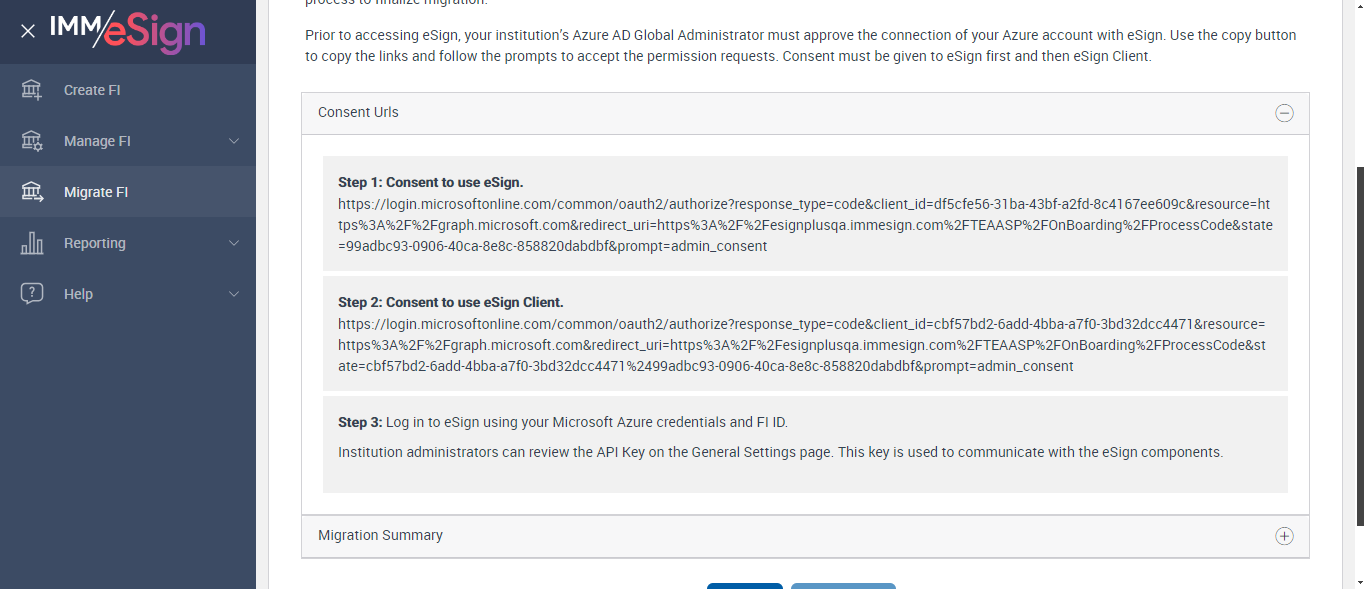Open the Create FI menu item

(x=128, y=90)
